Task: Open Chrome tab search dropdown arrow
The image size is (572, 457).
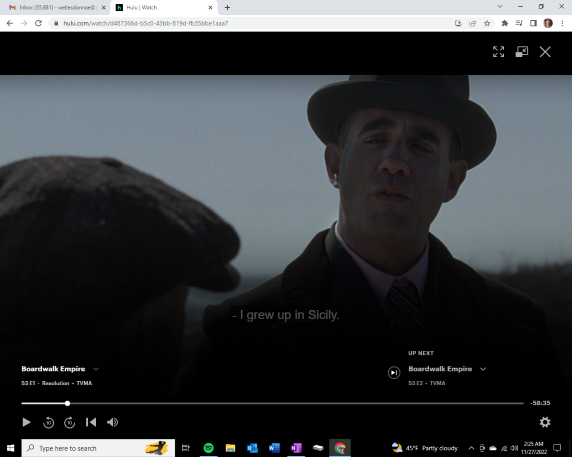Action: point(500,7)
